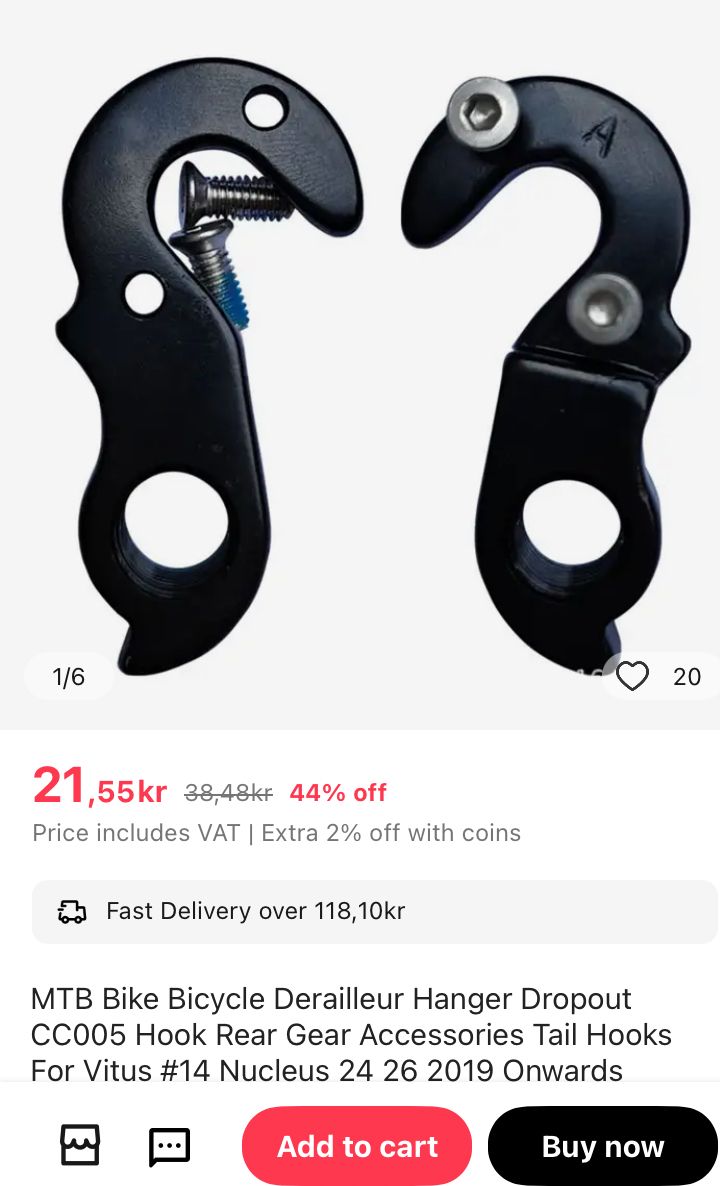Open the chat message icon
This screenshot has height=1186, width=720.
169,1147
